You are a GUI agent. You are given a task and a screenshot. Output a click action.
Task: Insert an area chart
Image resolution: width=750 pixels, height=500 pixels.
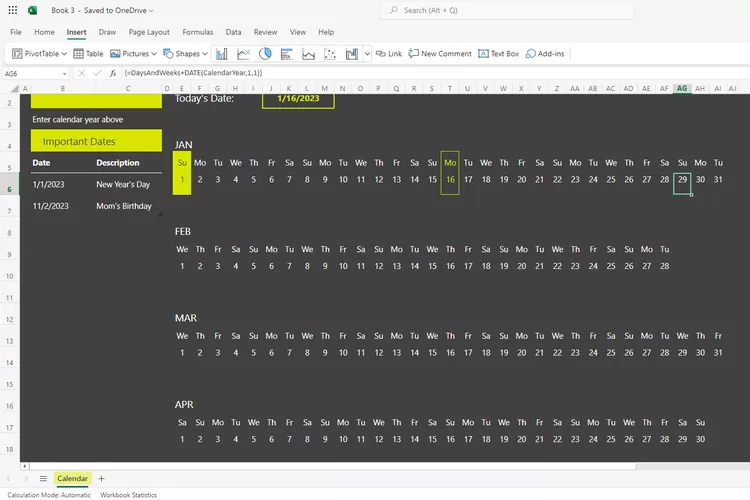tap(309, 54)
